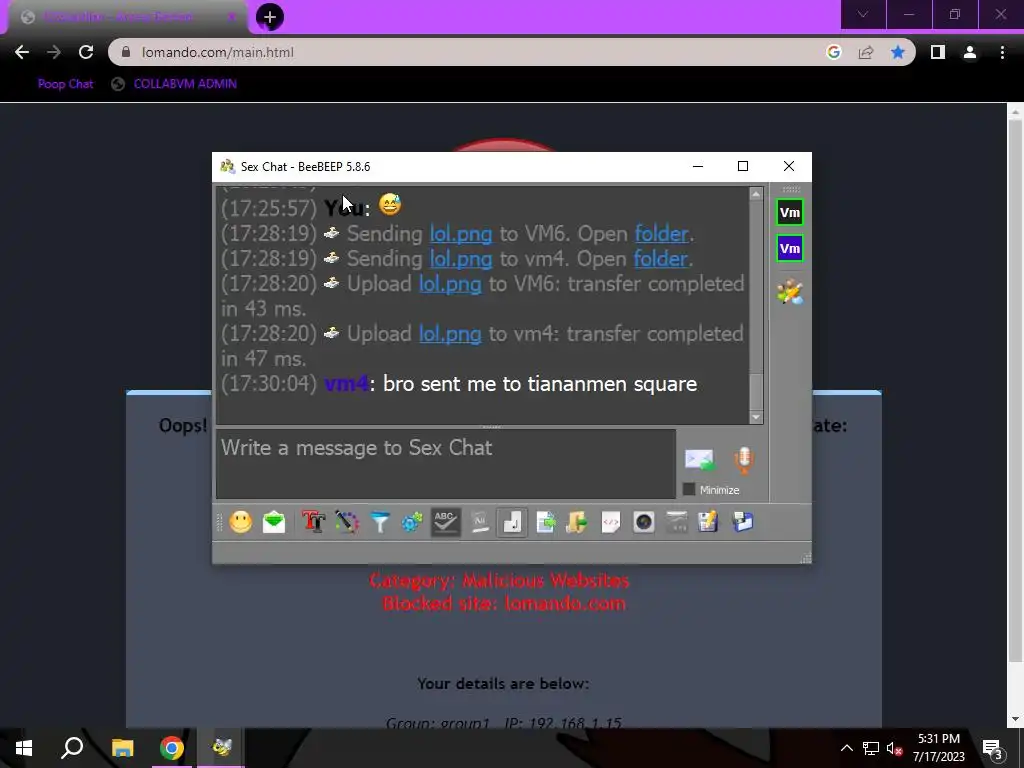Screen dimensions: 1024x768
Task: Open lol.png in Upload to VM6 line
Action: pos(450,284)
